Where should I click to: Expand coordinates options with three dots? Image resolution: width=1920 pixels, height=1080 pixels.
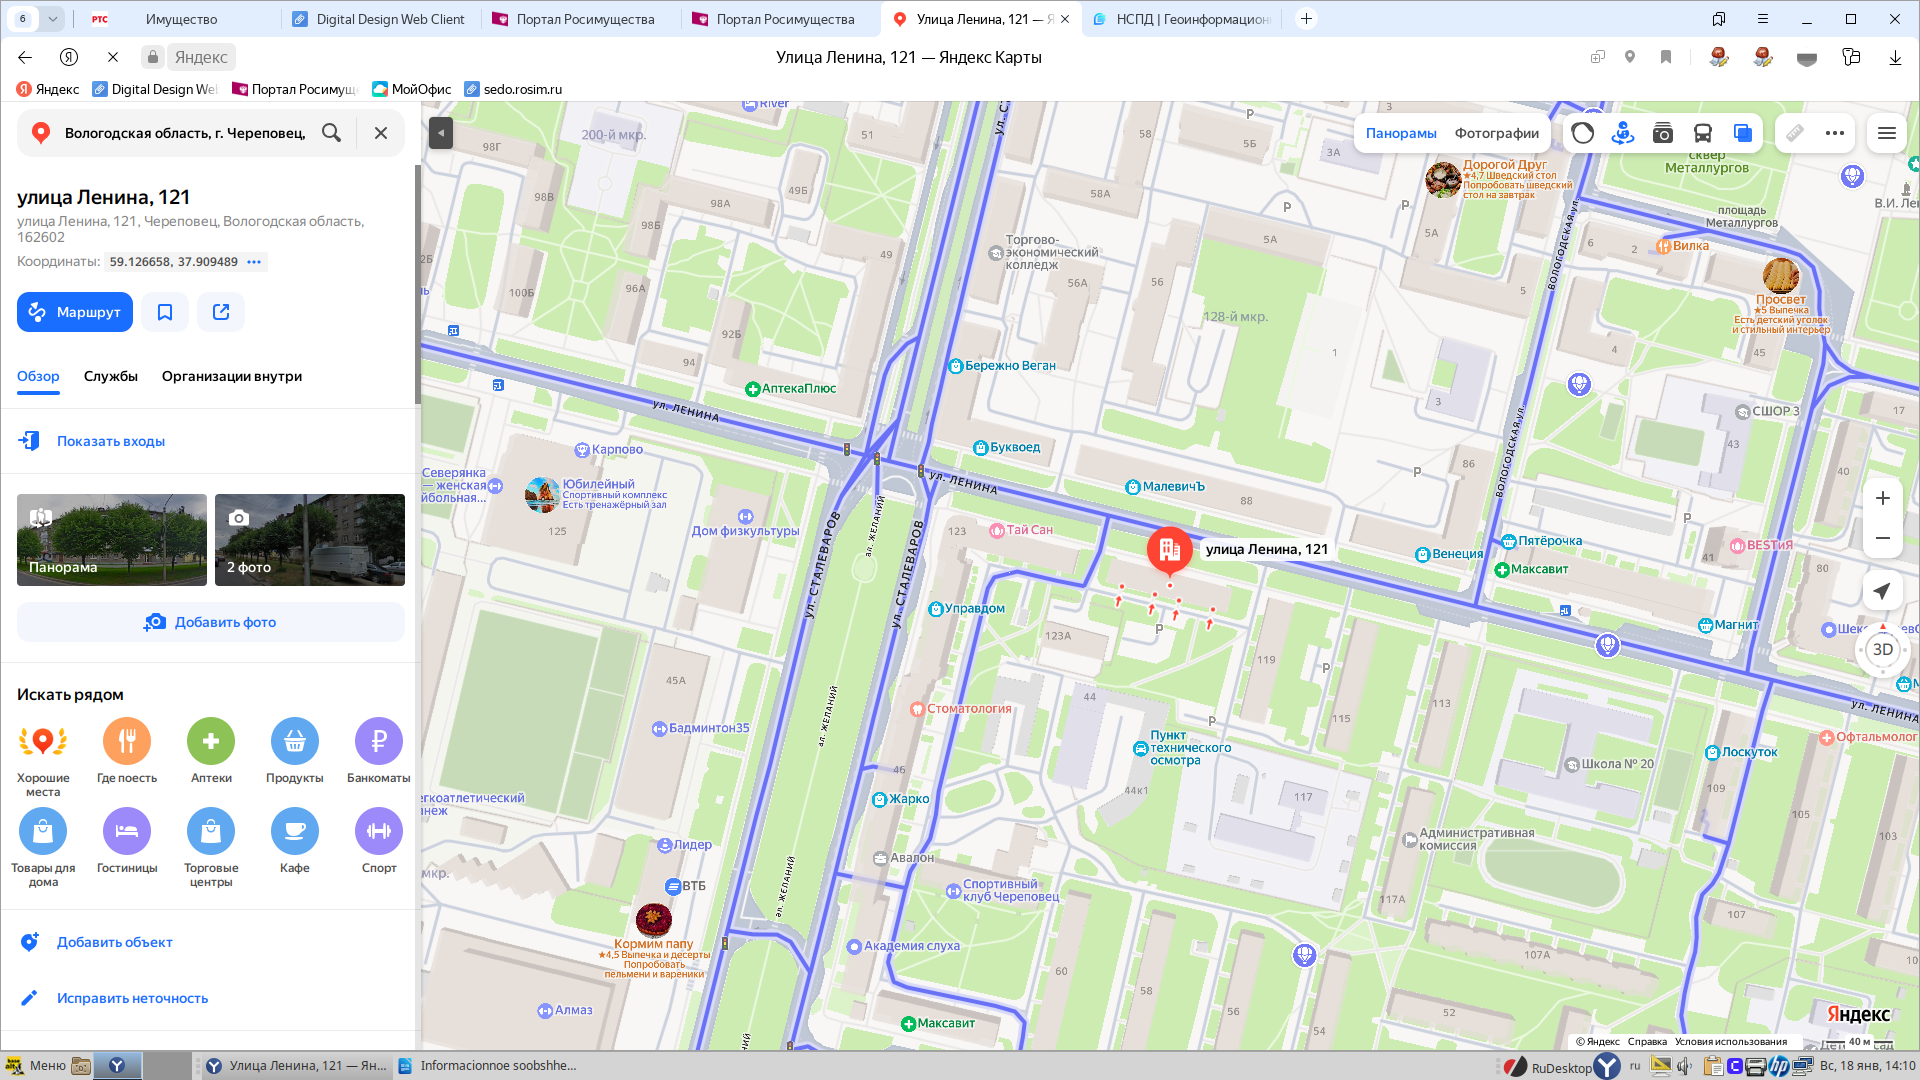coord(254,262)
